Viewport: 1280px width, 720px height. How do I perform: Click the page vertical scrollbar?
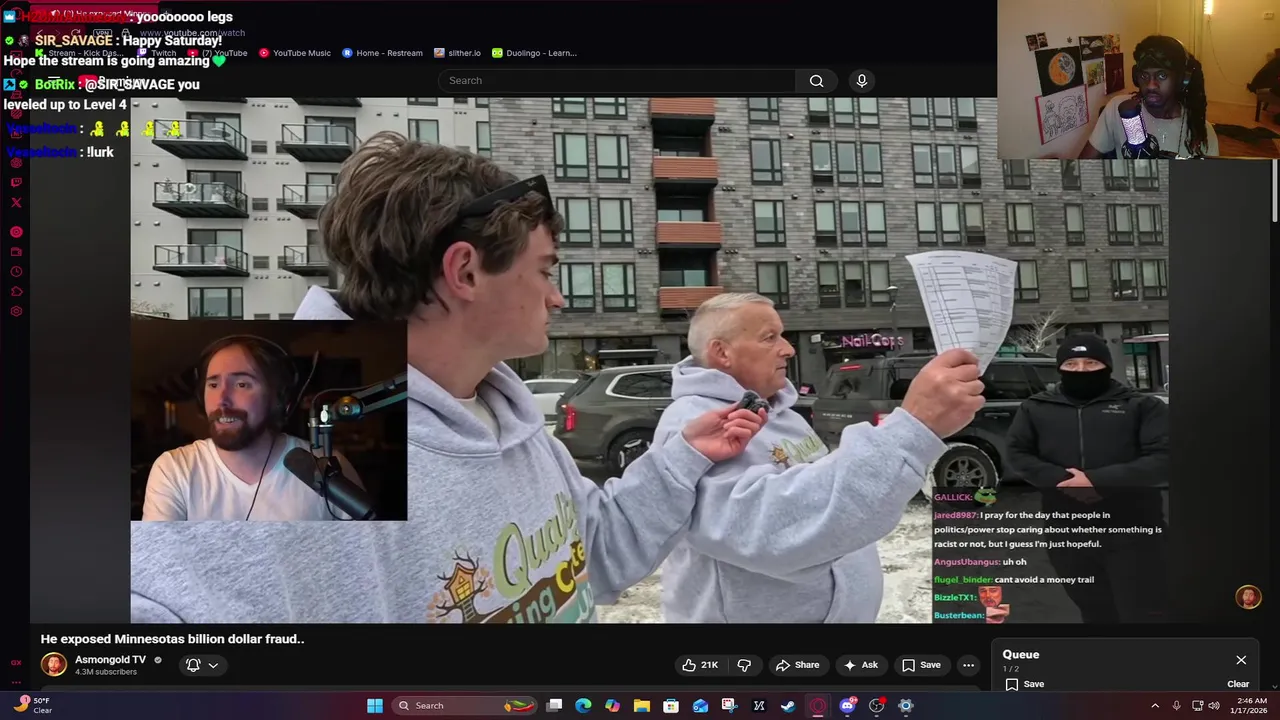(1274, 190)
